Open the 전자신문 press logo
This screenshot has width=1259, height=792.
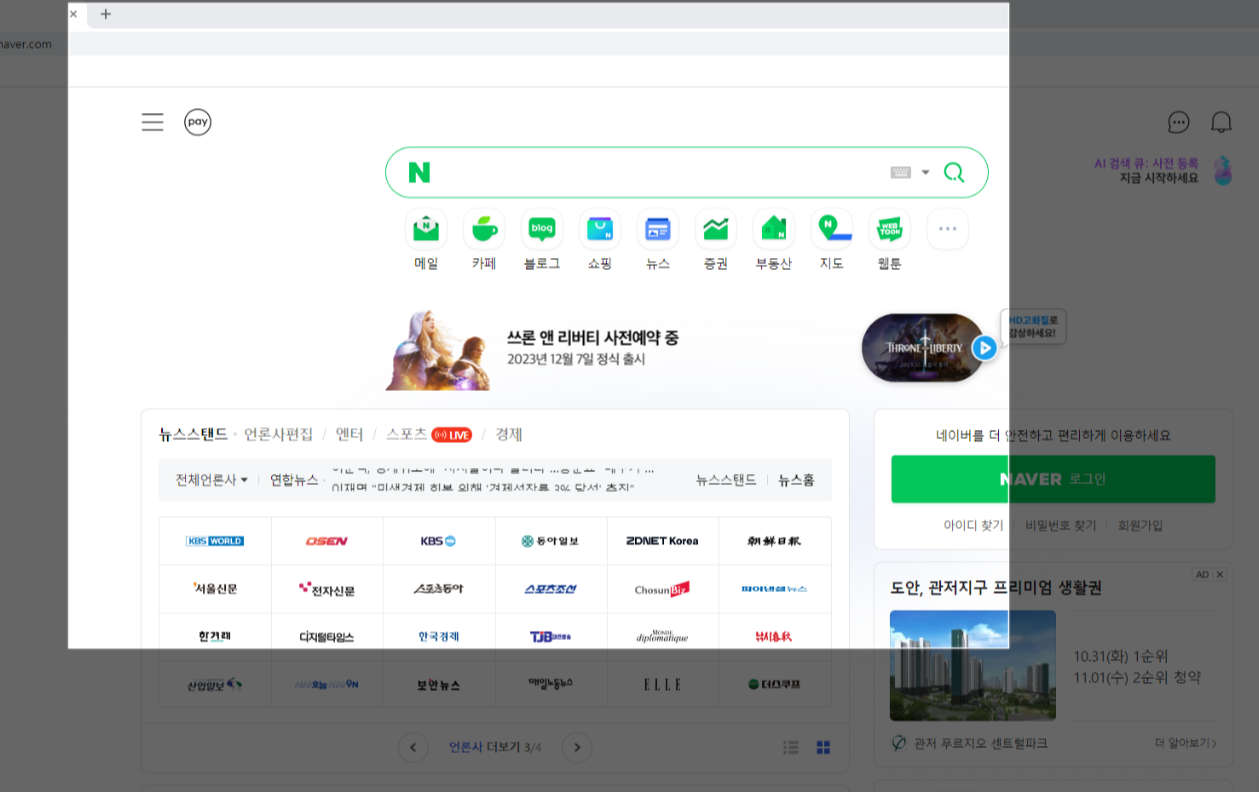click(327, 589)
